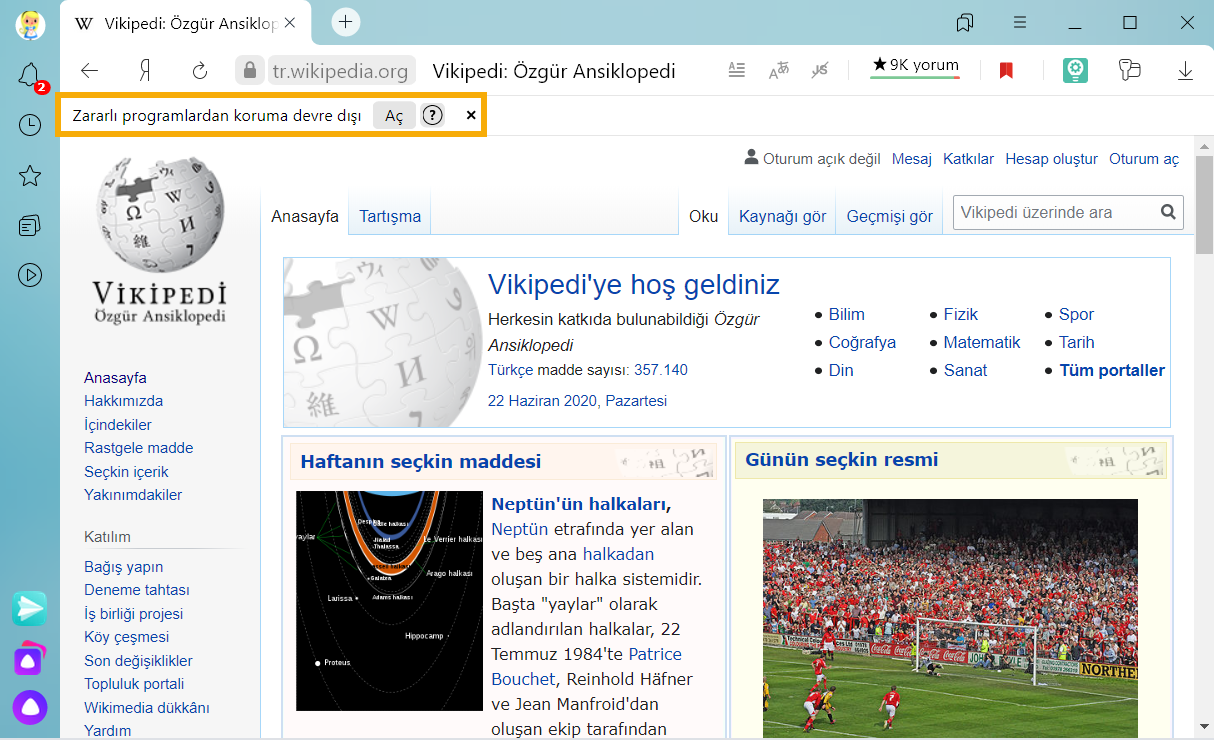This screenshot has height=740, width=1214.
Task: Open the Spor portal link
Action: (1076, 314)
